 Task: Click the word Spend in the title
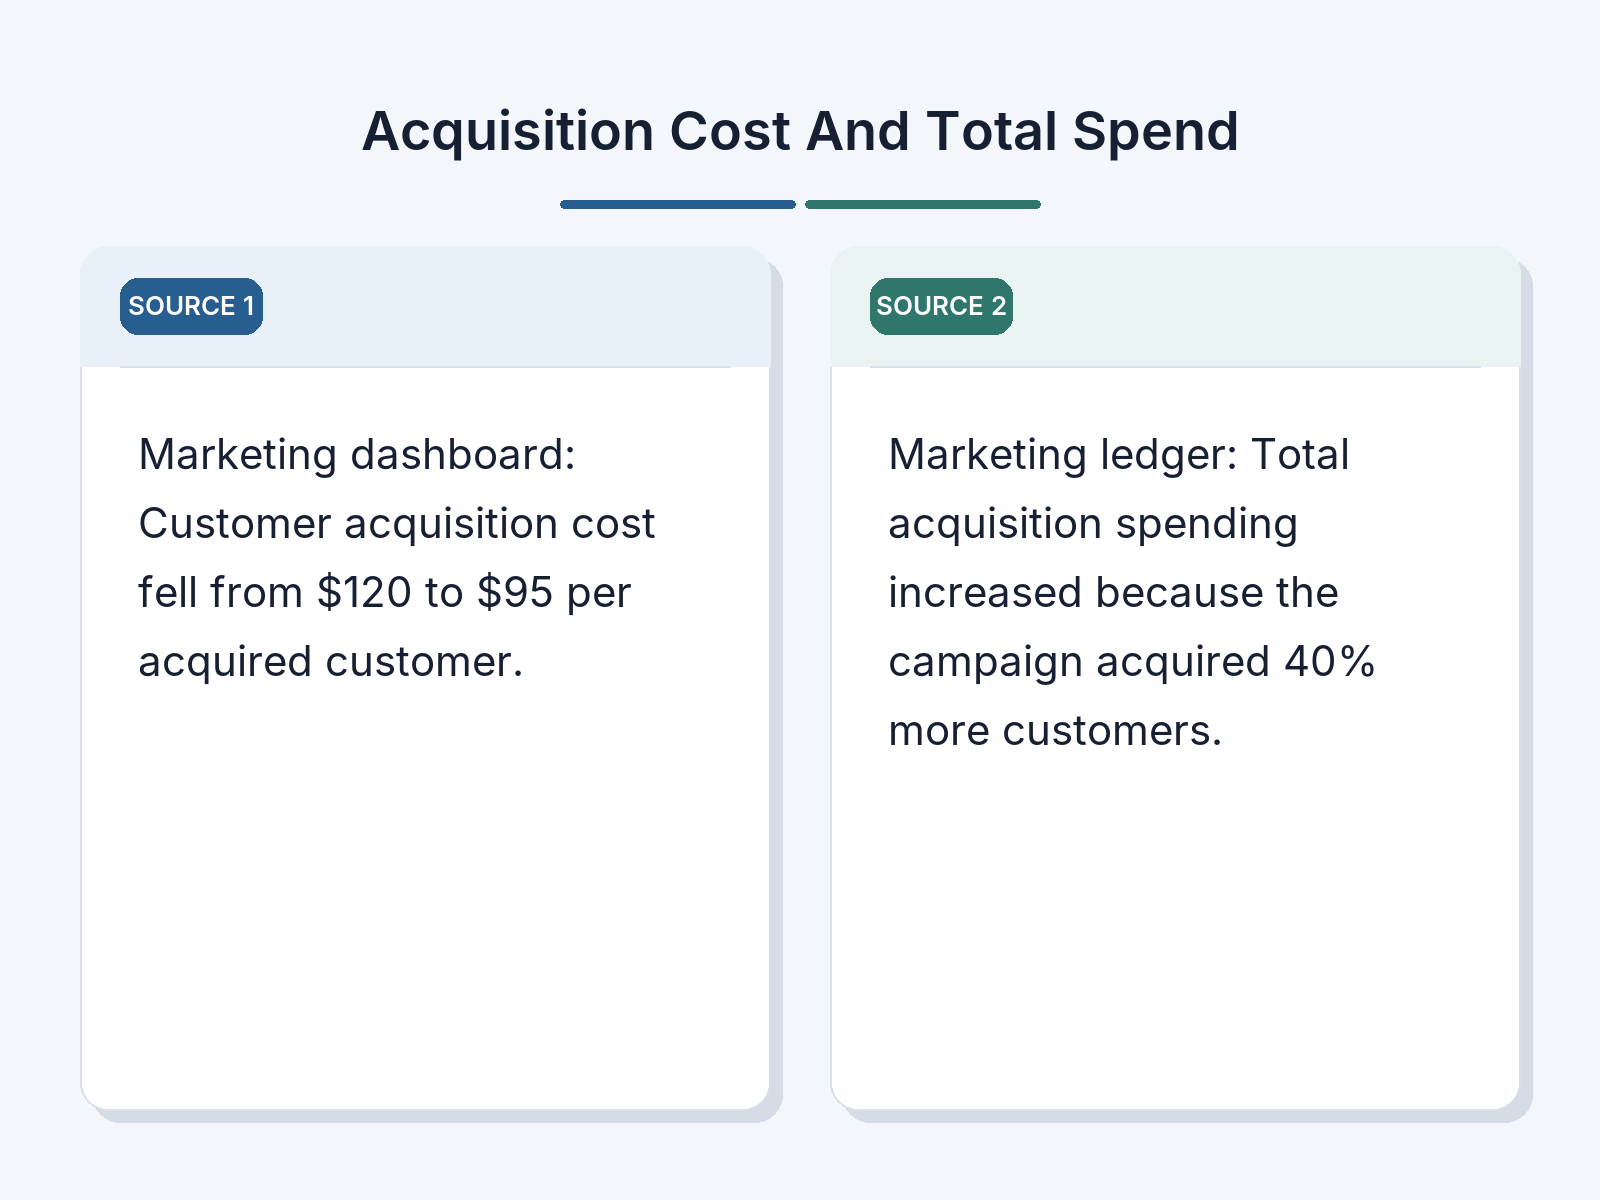pyautogui.click(x=1155, y=131)
